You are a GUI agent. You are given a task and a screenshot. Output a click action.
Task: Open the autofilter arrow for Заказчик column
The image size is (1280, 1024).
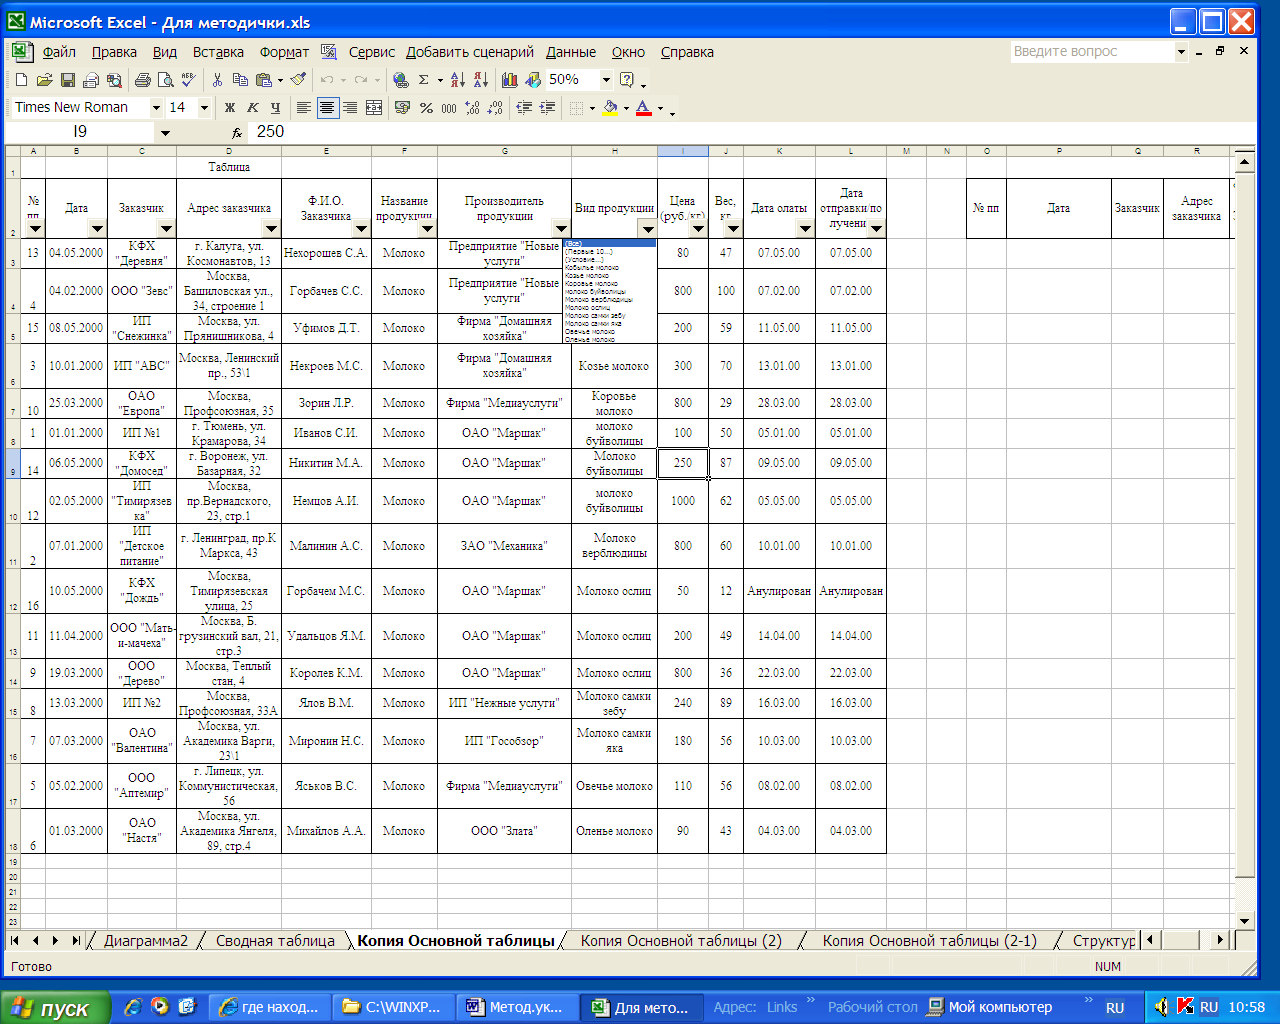point(166,229)
